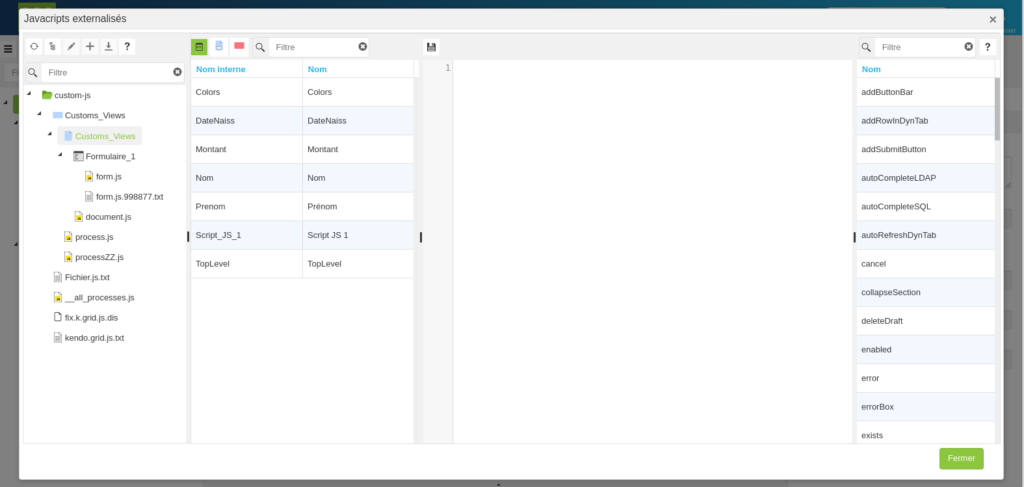Click the middle Filtre input field

313,47
